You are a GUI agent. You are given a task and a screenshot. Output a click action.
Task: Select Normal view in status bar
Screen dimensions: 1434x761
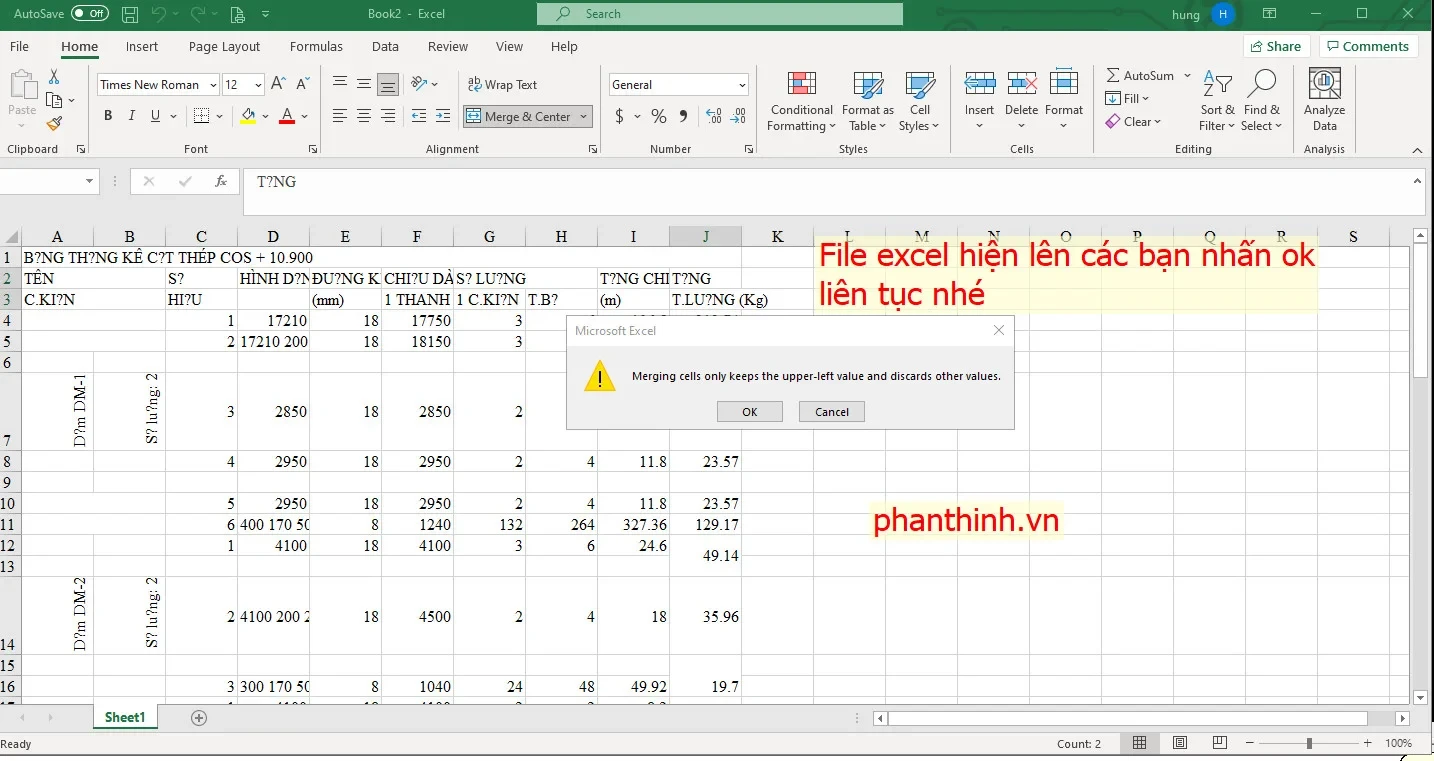tap(1139, 743)
